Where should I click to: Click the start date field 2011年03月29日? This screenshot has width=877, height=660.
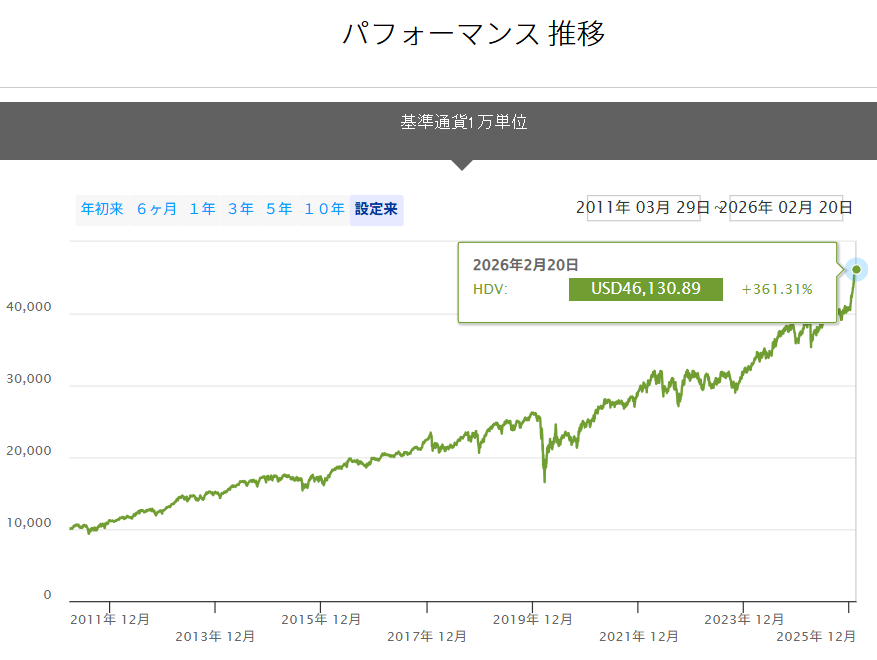tap(648, 208)
